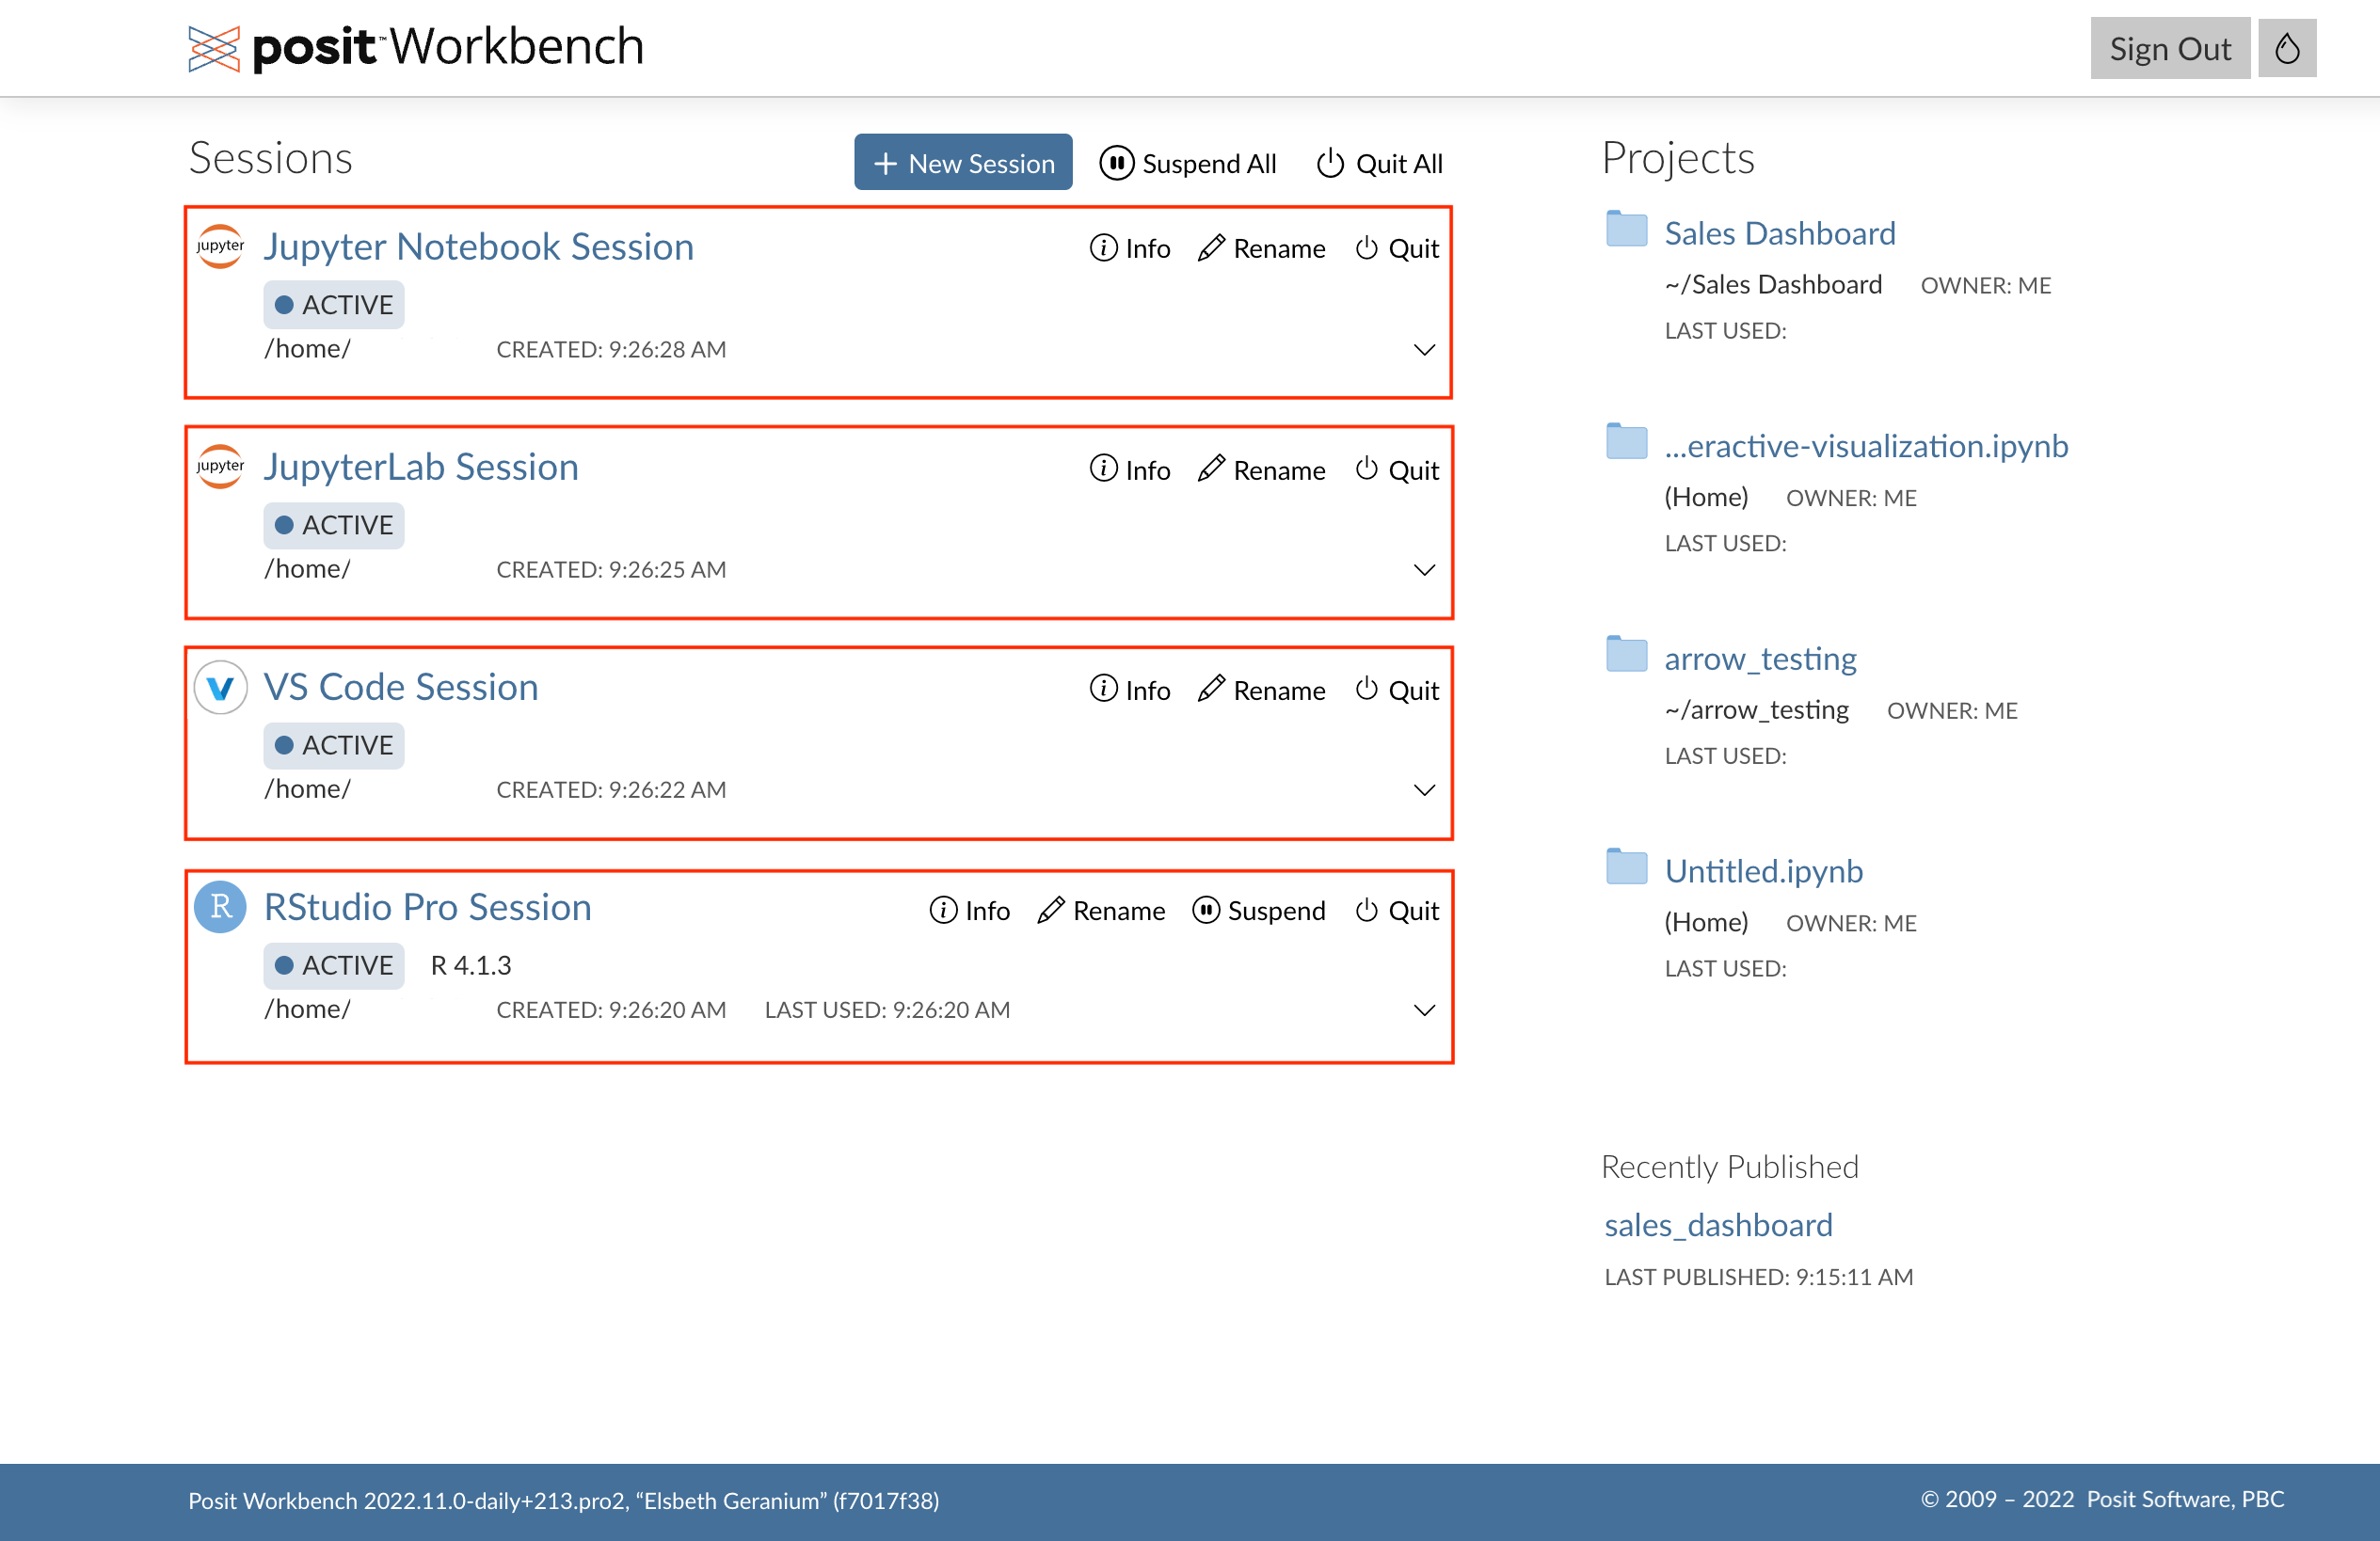The width and height of the screenshot is (2380, 1541).
Task: Click LAST PUBLISHED: 9:15:11 AM text
Action: [x=1758, y=1277]
